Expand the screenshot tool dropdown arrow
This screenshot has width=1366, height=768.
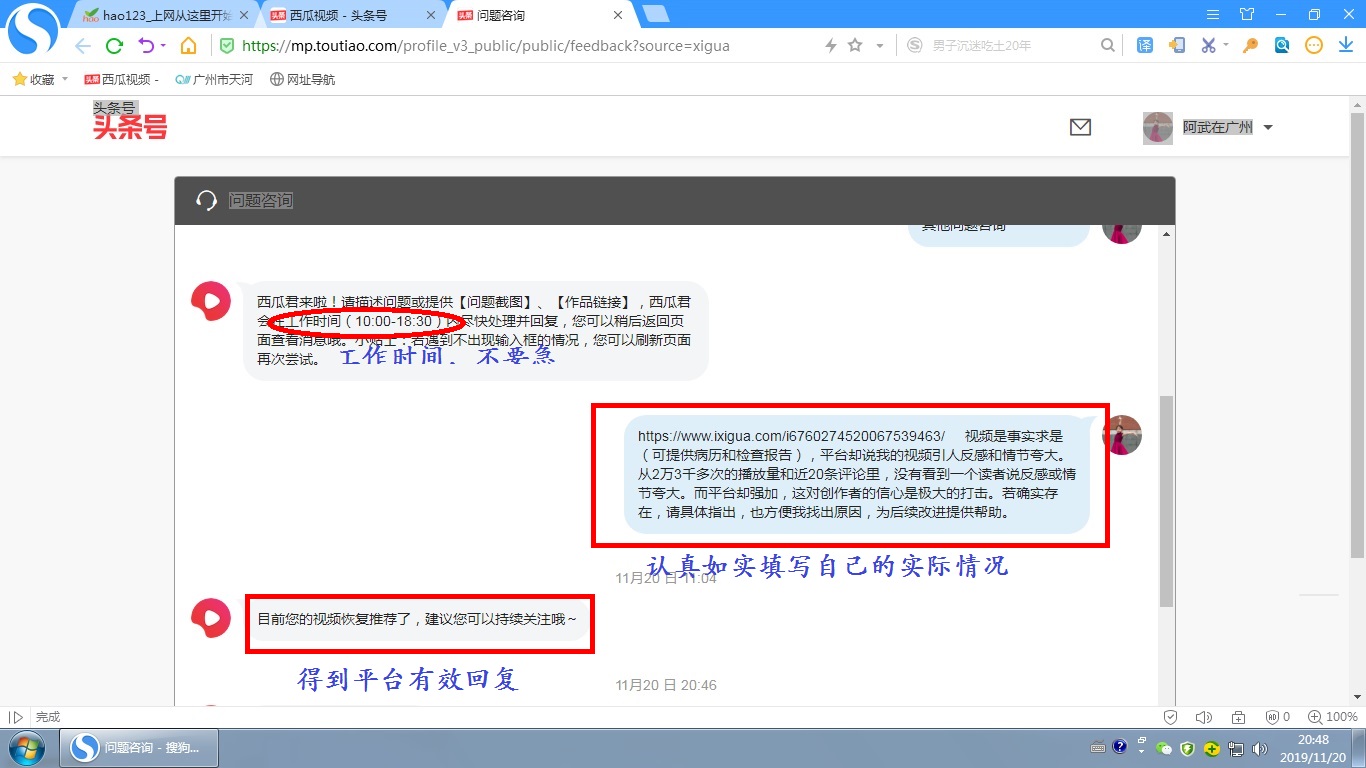tap(1225, 45)
